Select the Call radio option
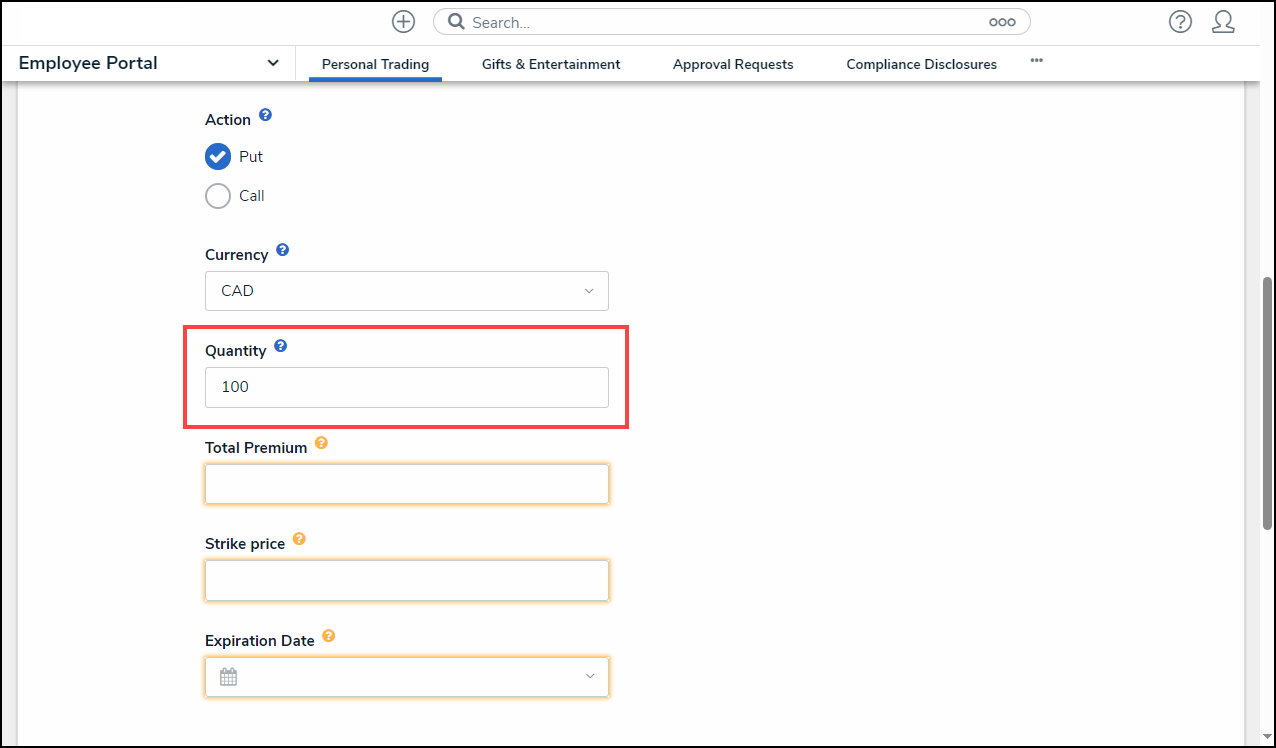The width and height of the screenshot is (1276, 748). (218, 196)
